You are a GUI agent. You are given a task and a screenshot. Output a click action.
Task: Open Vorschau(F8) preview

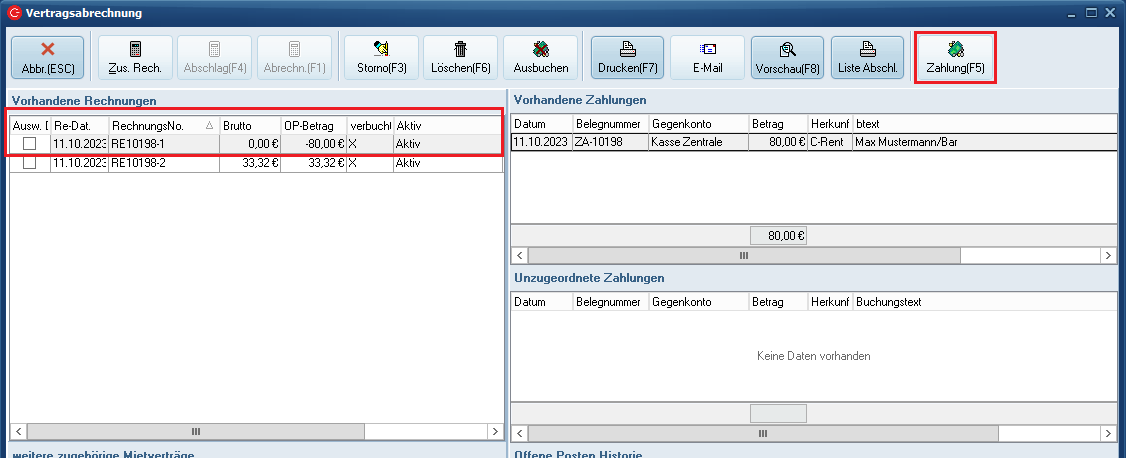click(787, 57)
